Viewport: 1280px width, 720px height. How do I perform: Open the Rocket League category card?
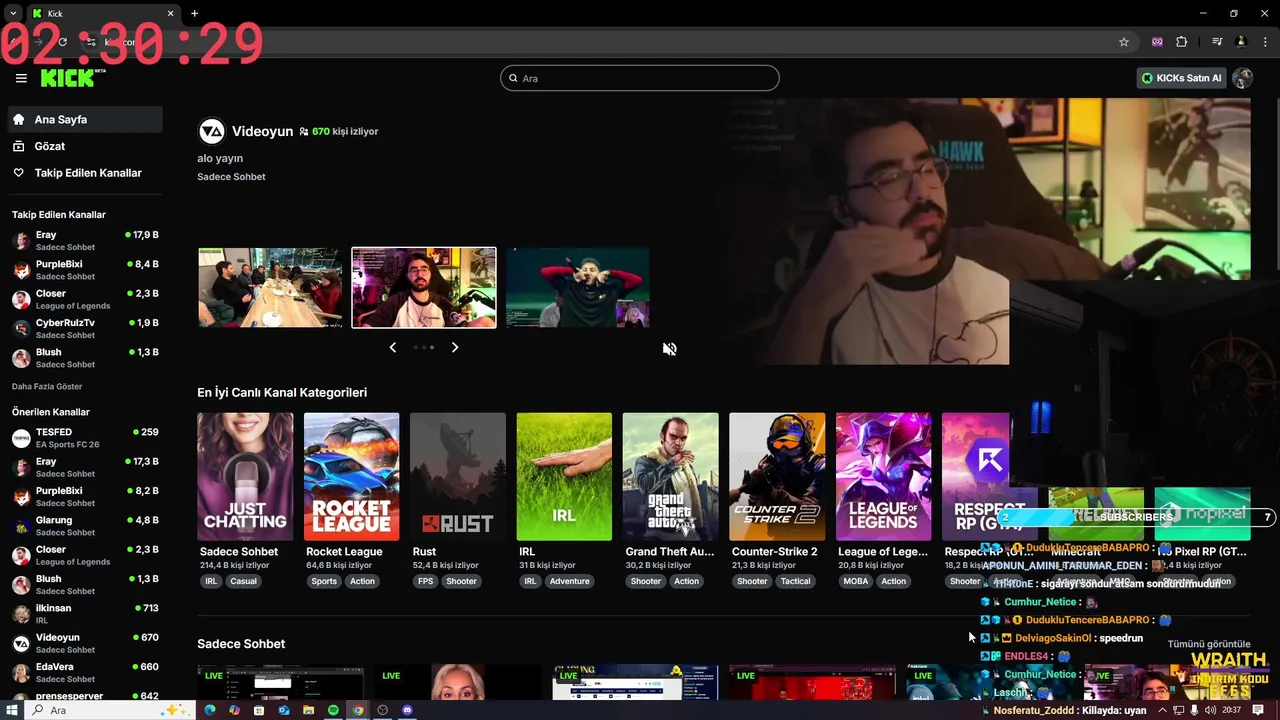point(352,477)
